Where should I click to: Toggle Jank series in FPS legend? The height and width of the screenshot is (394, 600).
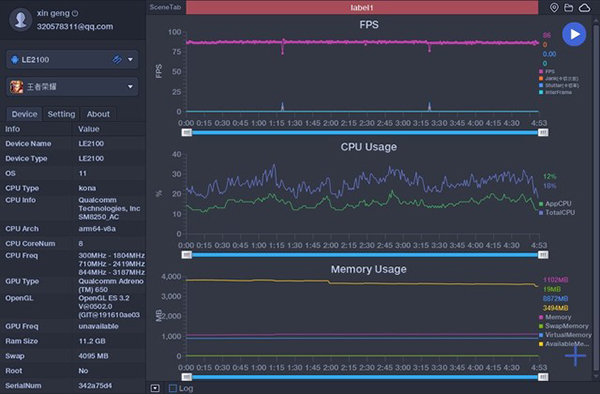(x=559, y=78)
